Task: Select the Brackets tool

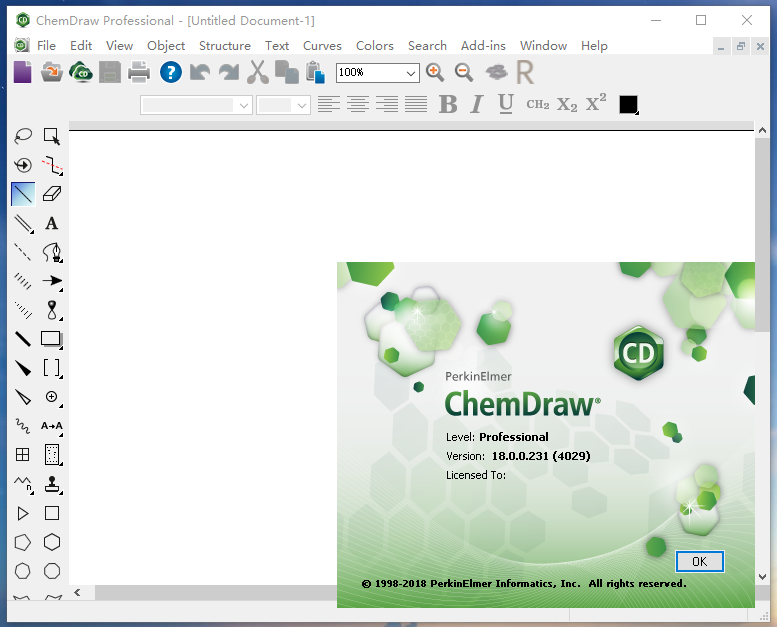Action: point(52,368)
